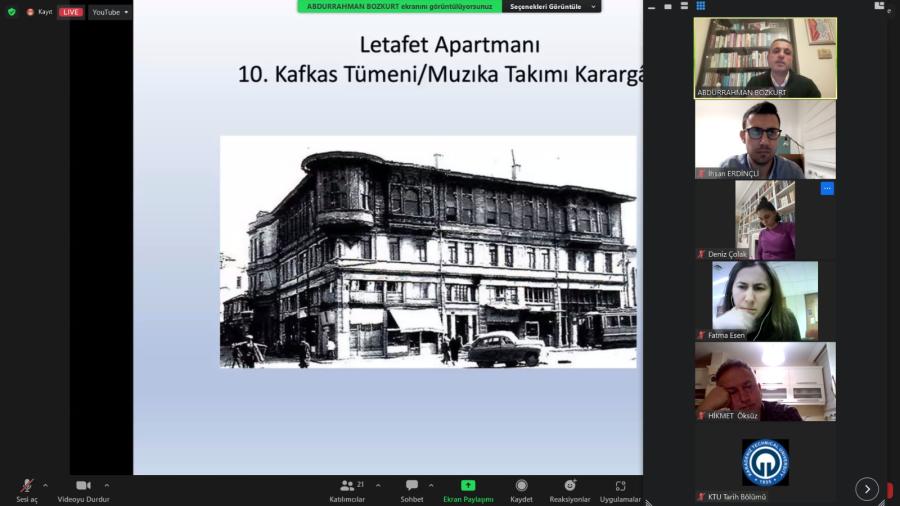Open video options arrow beside Videoyu Durdur

(x=107, y=486)
